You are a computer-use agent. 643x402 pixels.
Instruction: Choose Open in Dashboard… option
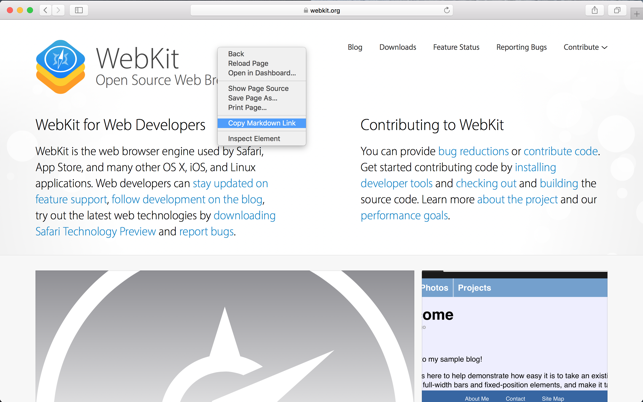click(262, 73)
